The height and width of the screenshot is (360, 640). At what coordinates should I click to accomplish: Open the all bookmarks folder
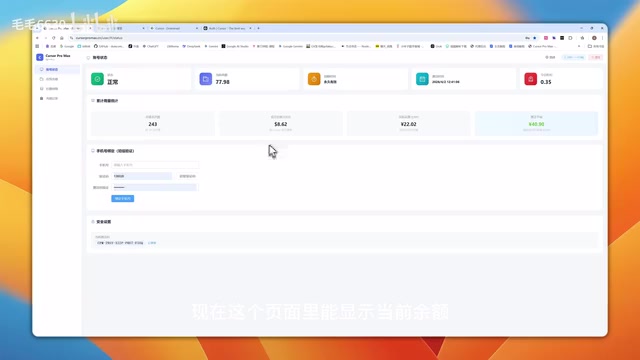click(x=596, y=46)
